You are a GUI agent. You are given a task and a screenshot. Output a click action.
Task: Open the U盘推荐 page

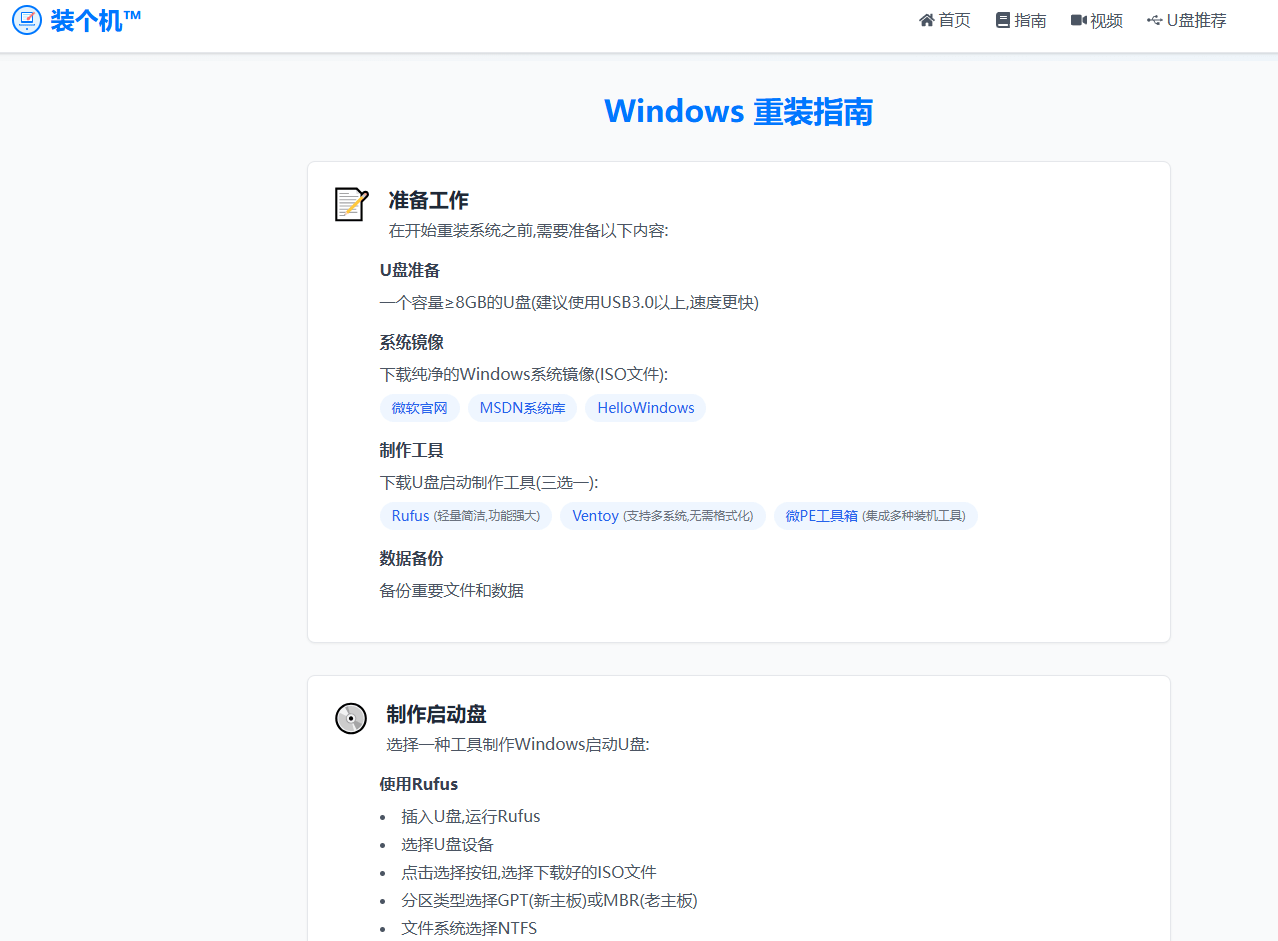pos(1194,19)
